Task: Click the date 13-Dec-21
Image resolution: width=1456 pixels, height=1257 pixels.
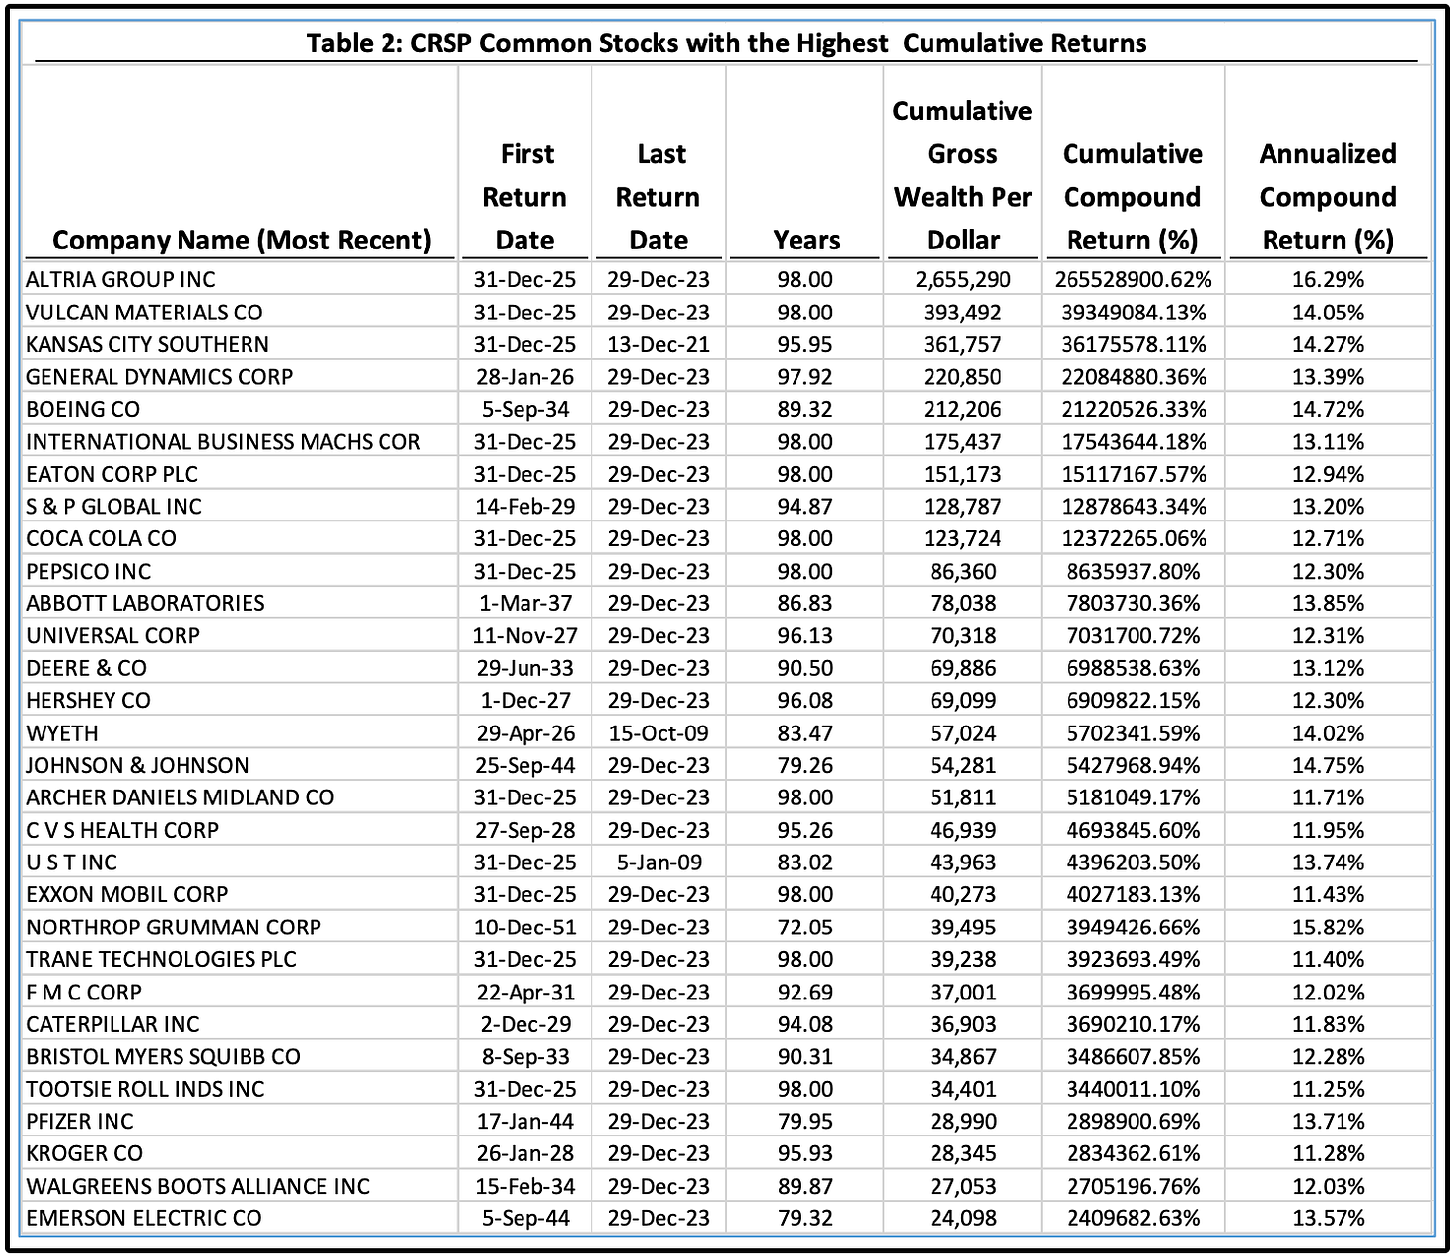Action: [x=658, y=344]
